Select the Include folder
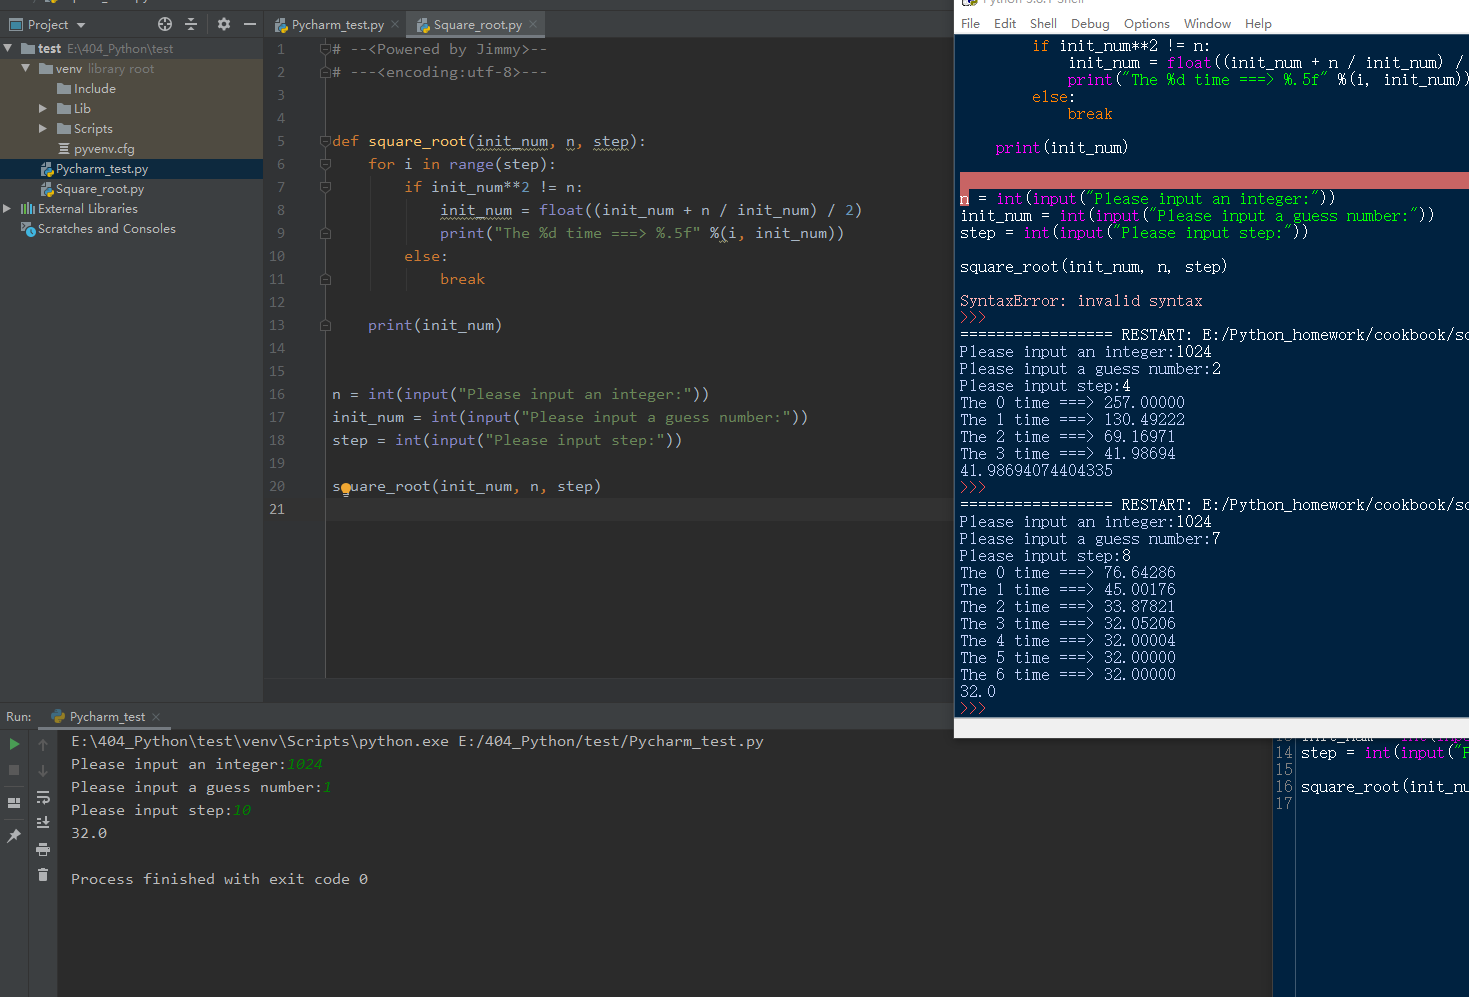 point(87,88)
